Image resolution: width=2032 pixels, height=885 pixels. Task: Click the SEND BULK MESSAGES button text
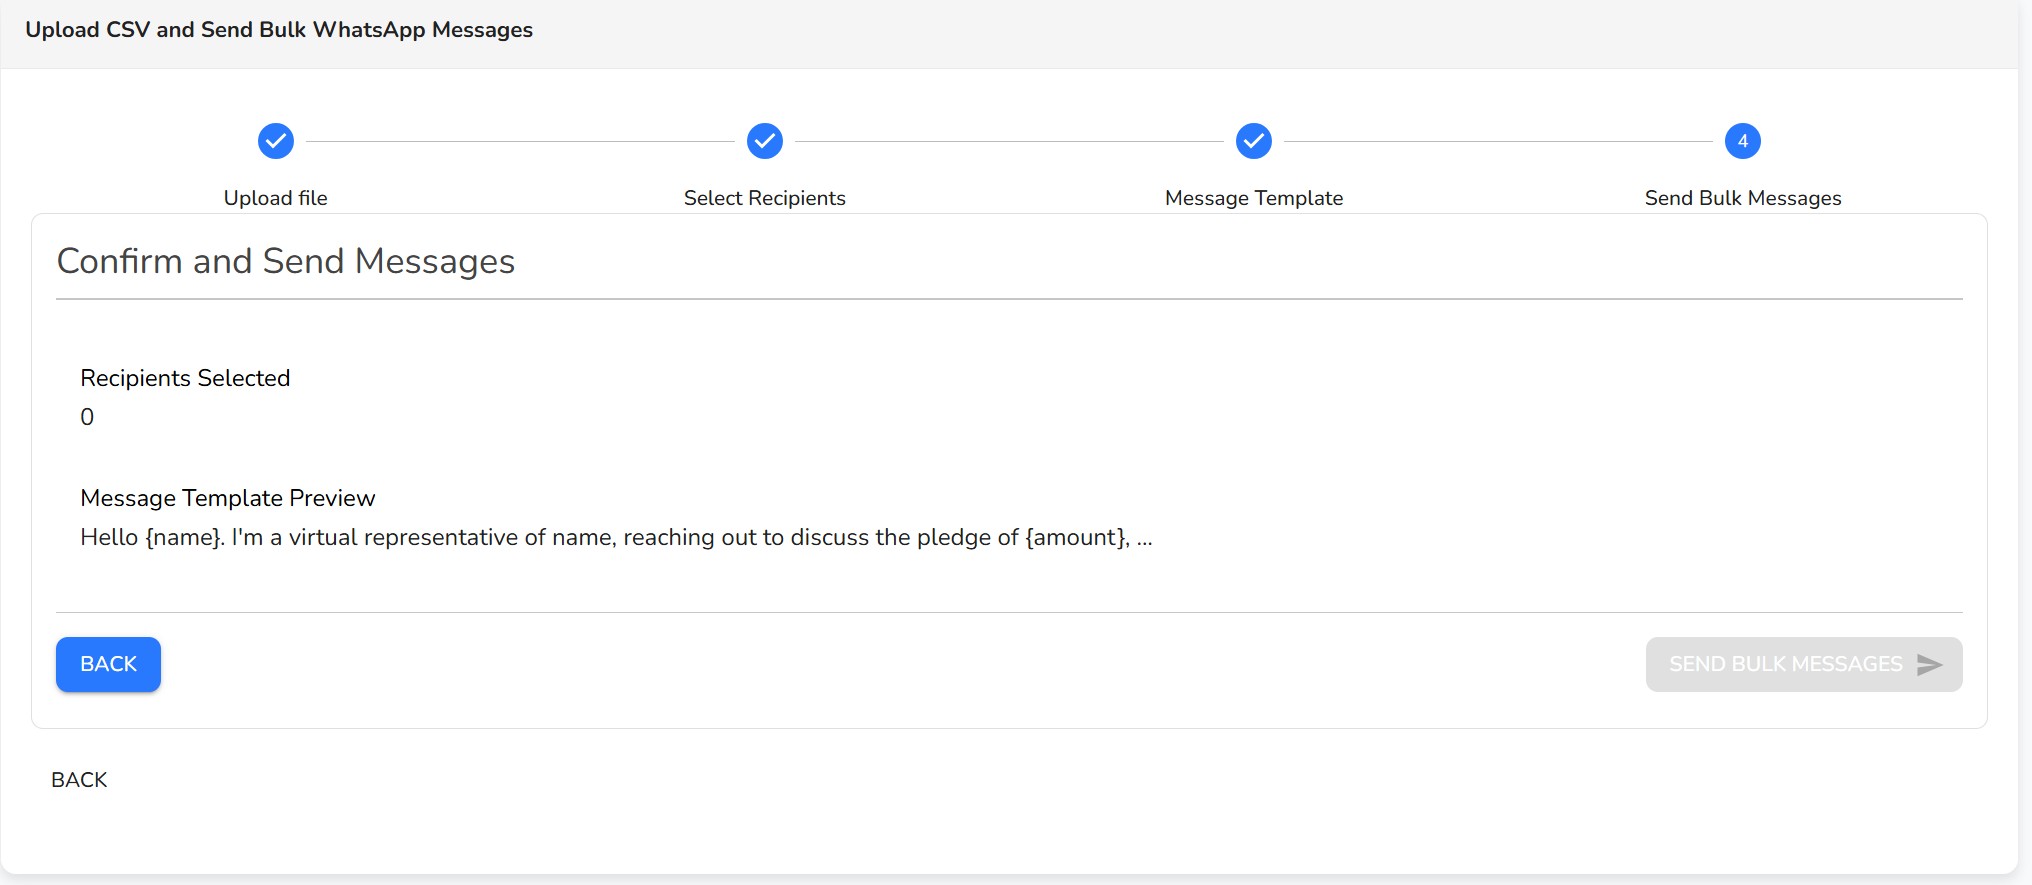[x=1785, y=665]
